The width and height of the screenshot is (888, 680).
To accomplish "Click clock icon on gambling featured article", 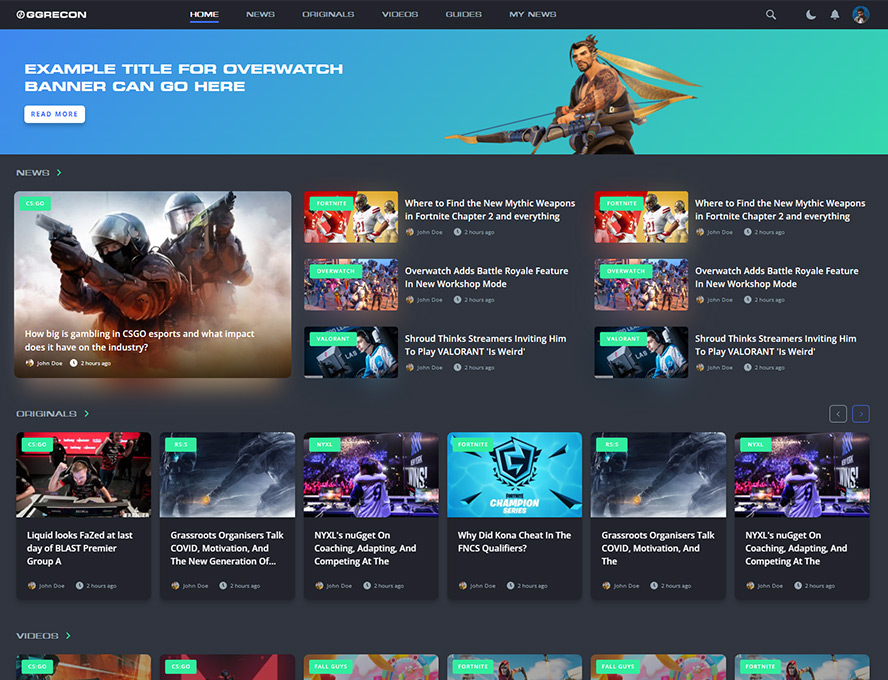I will (73, 363).
